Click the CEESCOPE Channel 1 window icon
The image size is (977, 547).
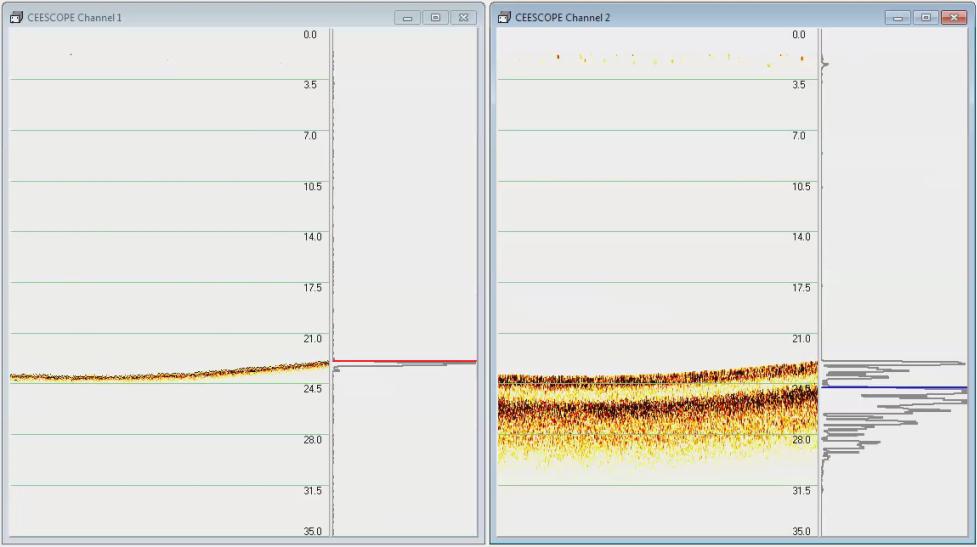click(x=16, y=17)
